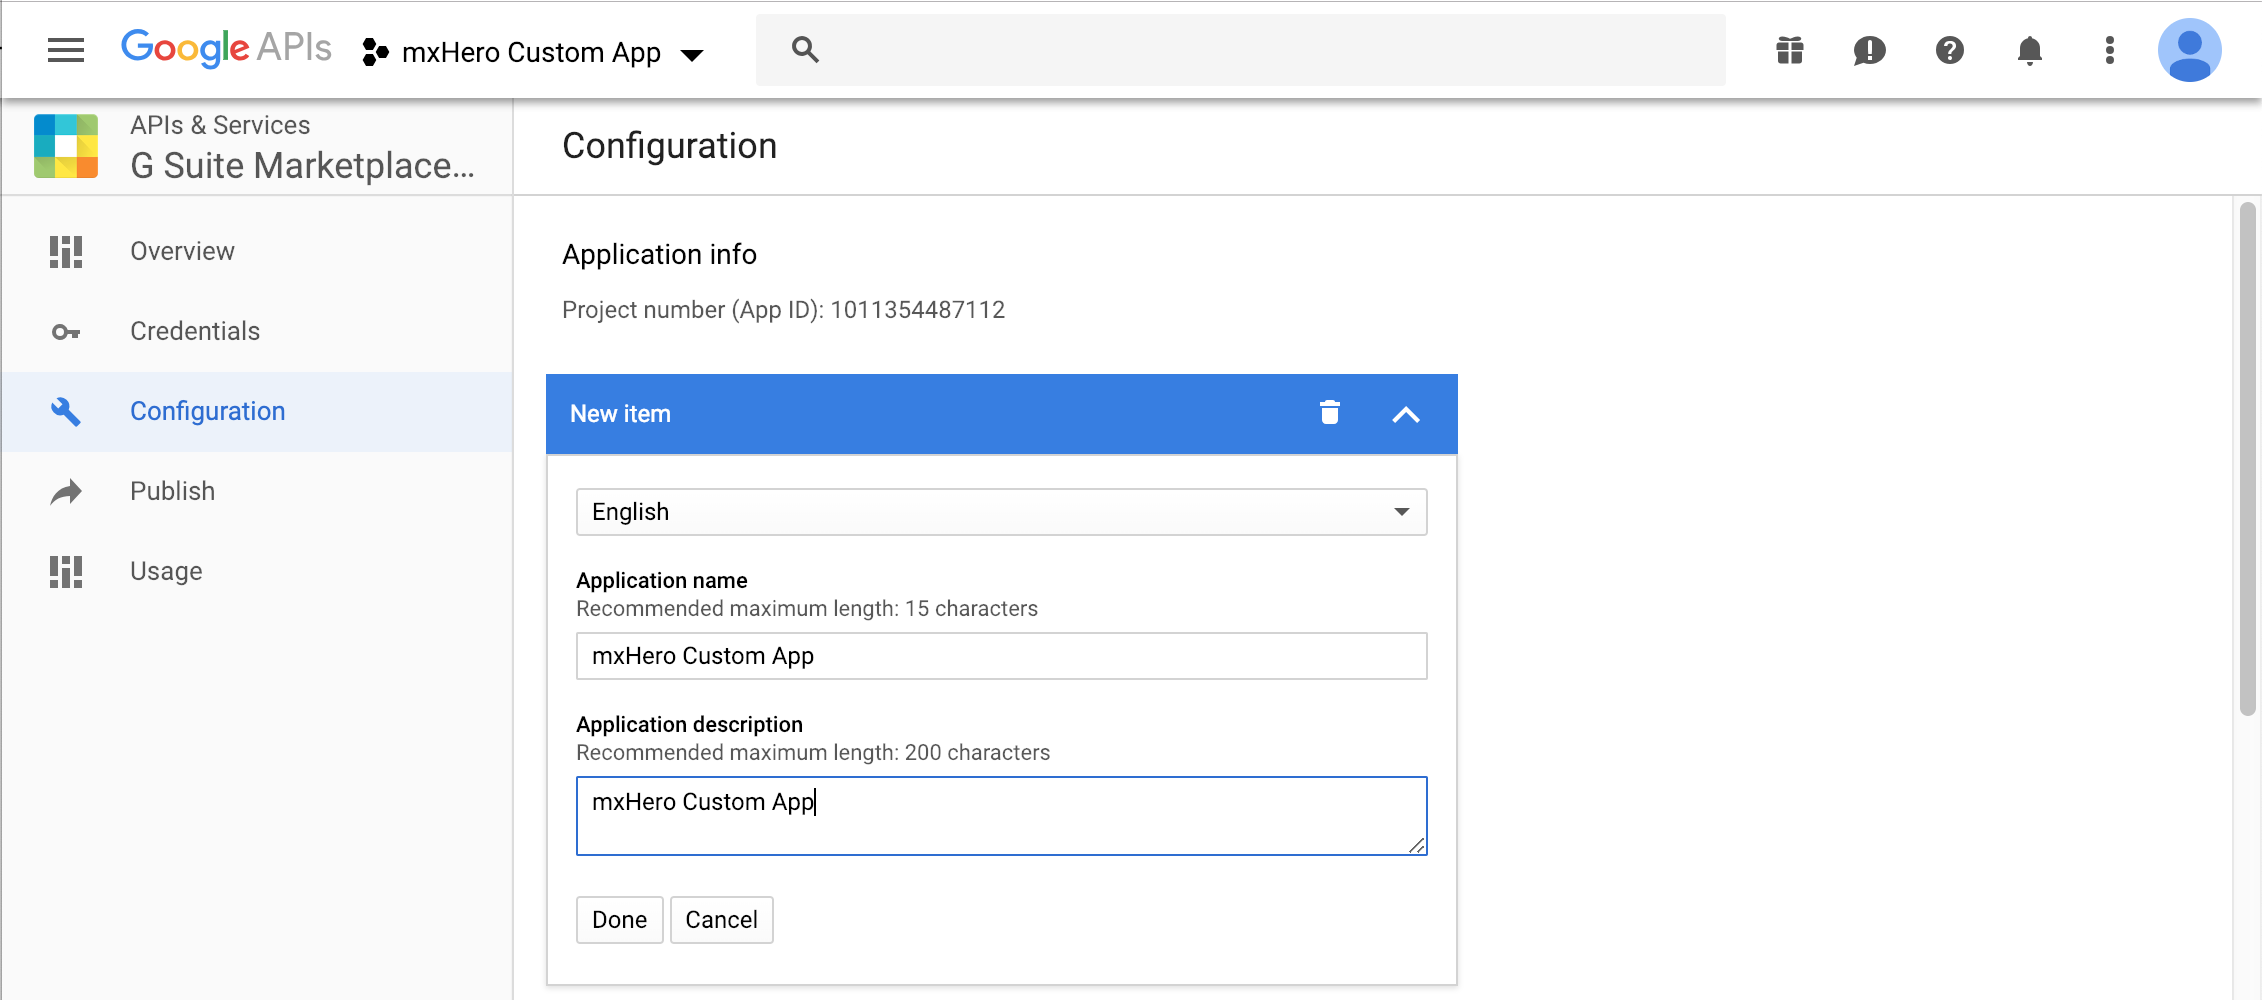Go to Publish in sidebar
Image resolution: width=2262 pixels, height=1000 pixels.
[173, 491]
